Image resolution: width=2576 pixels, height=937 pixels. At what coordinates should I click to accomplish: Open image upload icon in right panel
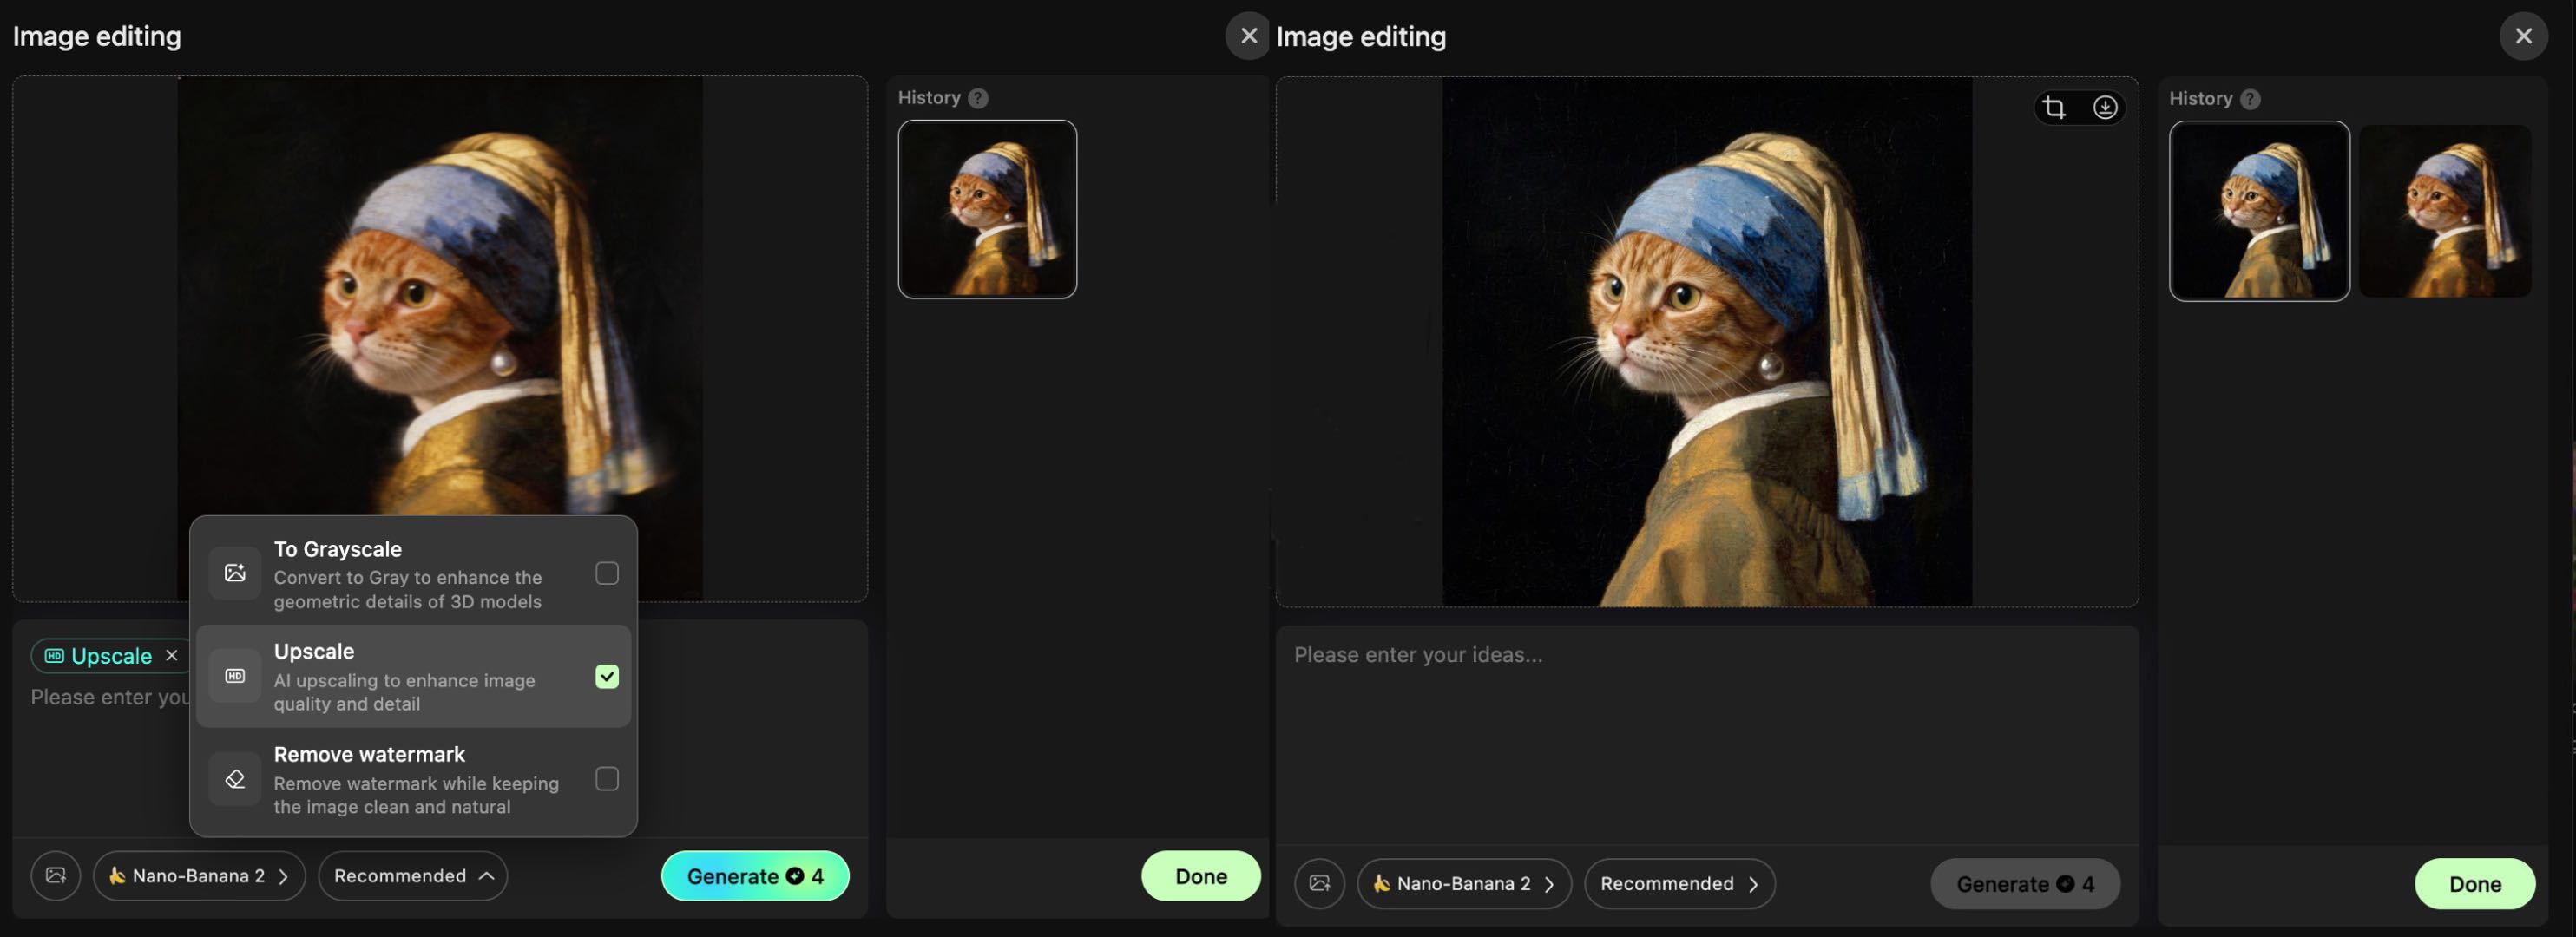pos(1319,883)
